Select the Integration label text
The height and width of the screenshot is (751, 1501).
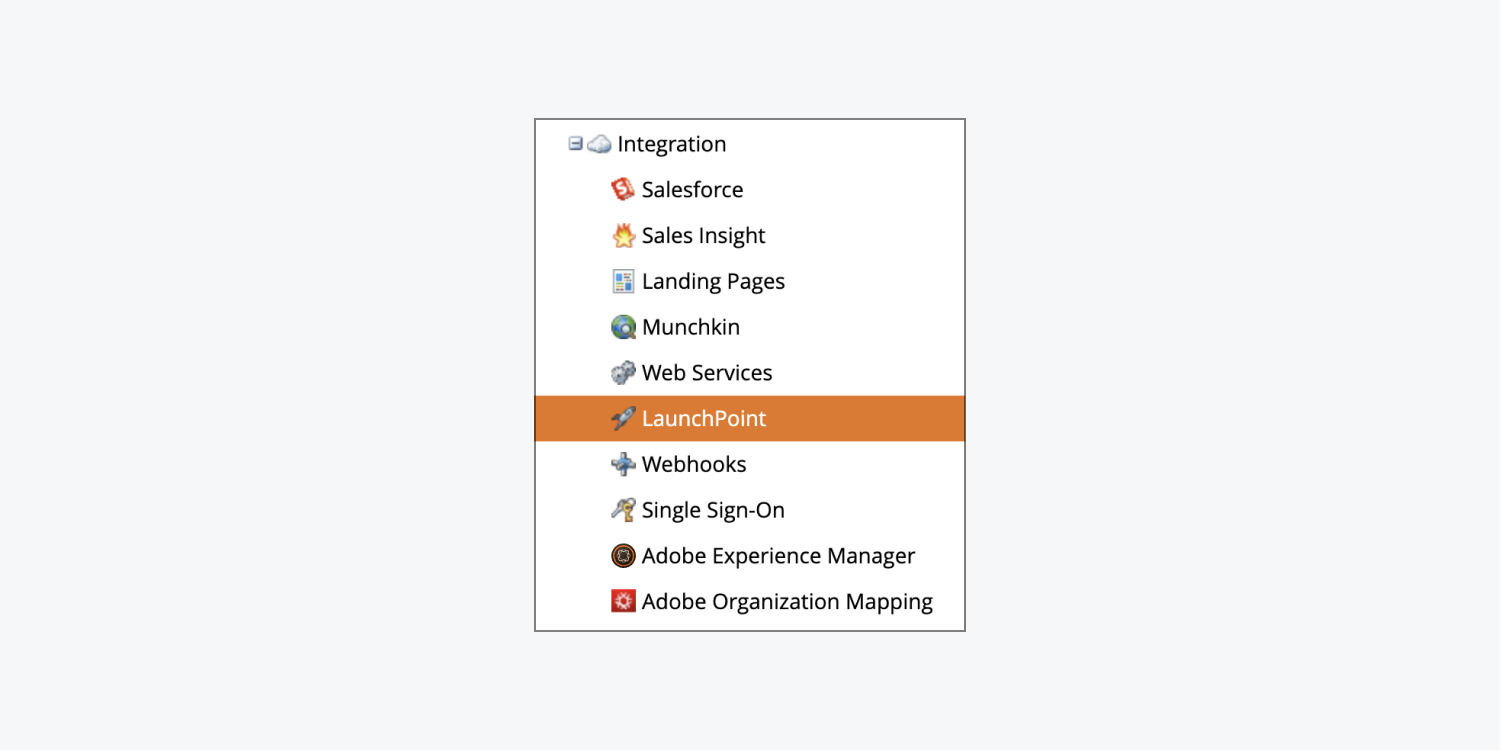[x=672, y=144]
